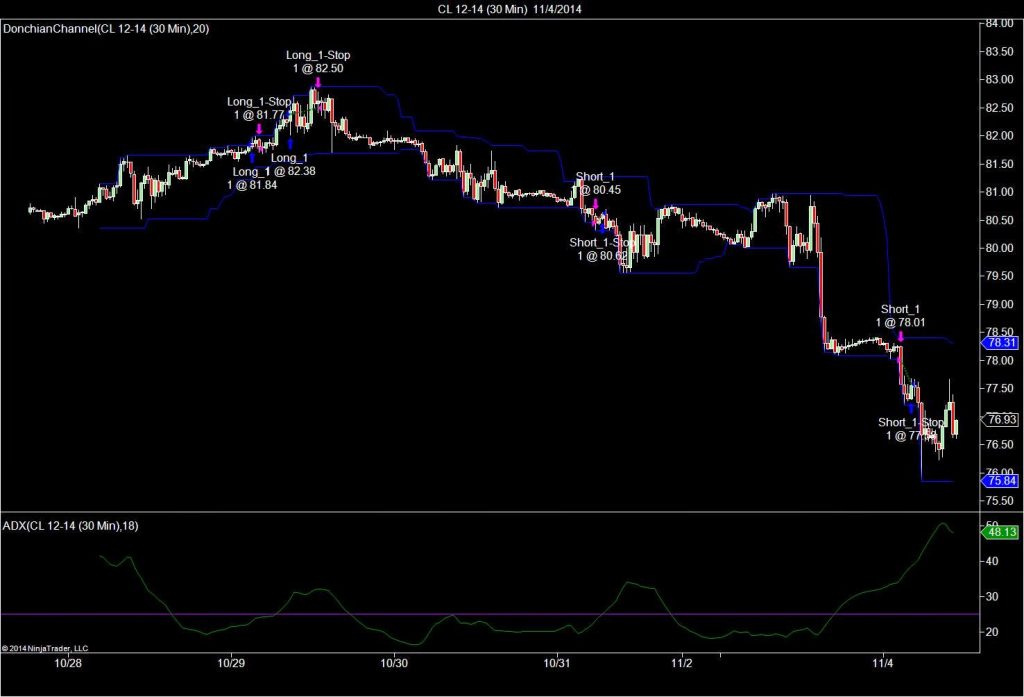
Task: Click the 79.00 price axis label
Action: pos(1000,304)
